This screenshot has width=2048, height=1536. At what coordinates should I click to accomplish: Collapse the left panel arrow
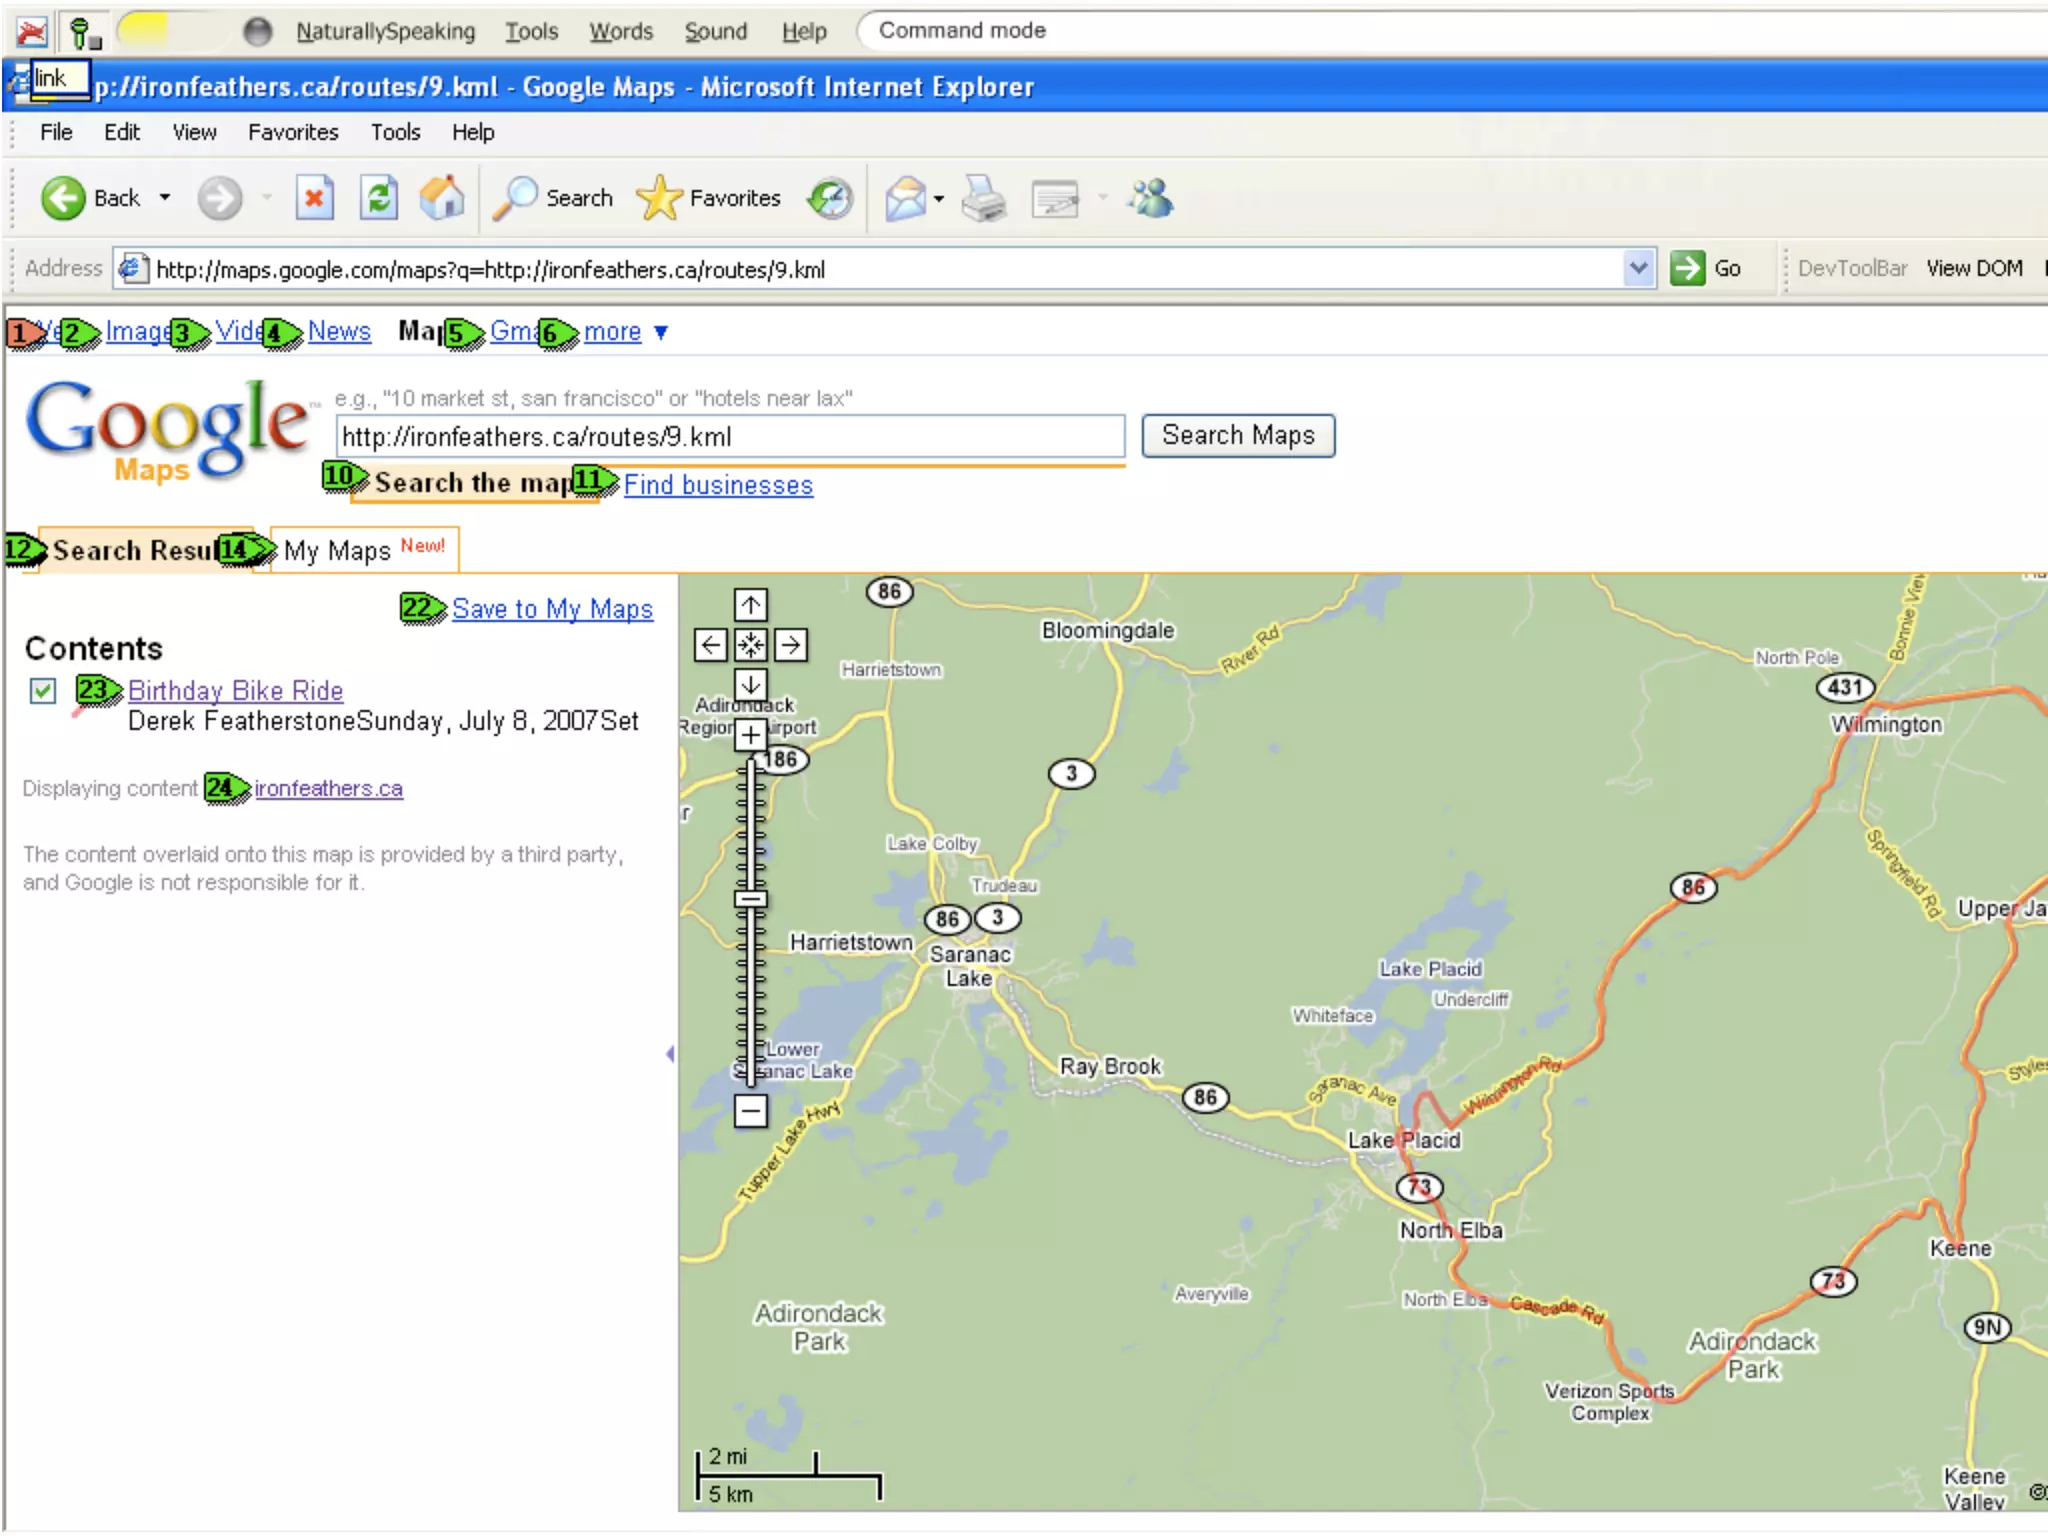point(670,1054)
